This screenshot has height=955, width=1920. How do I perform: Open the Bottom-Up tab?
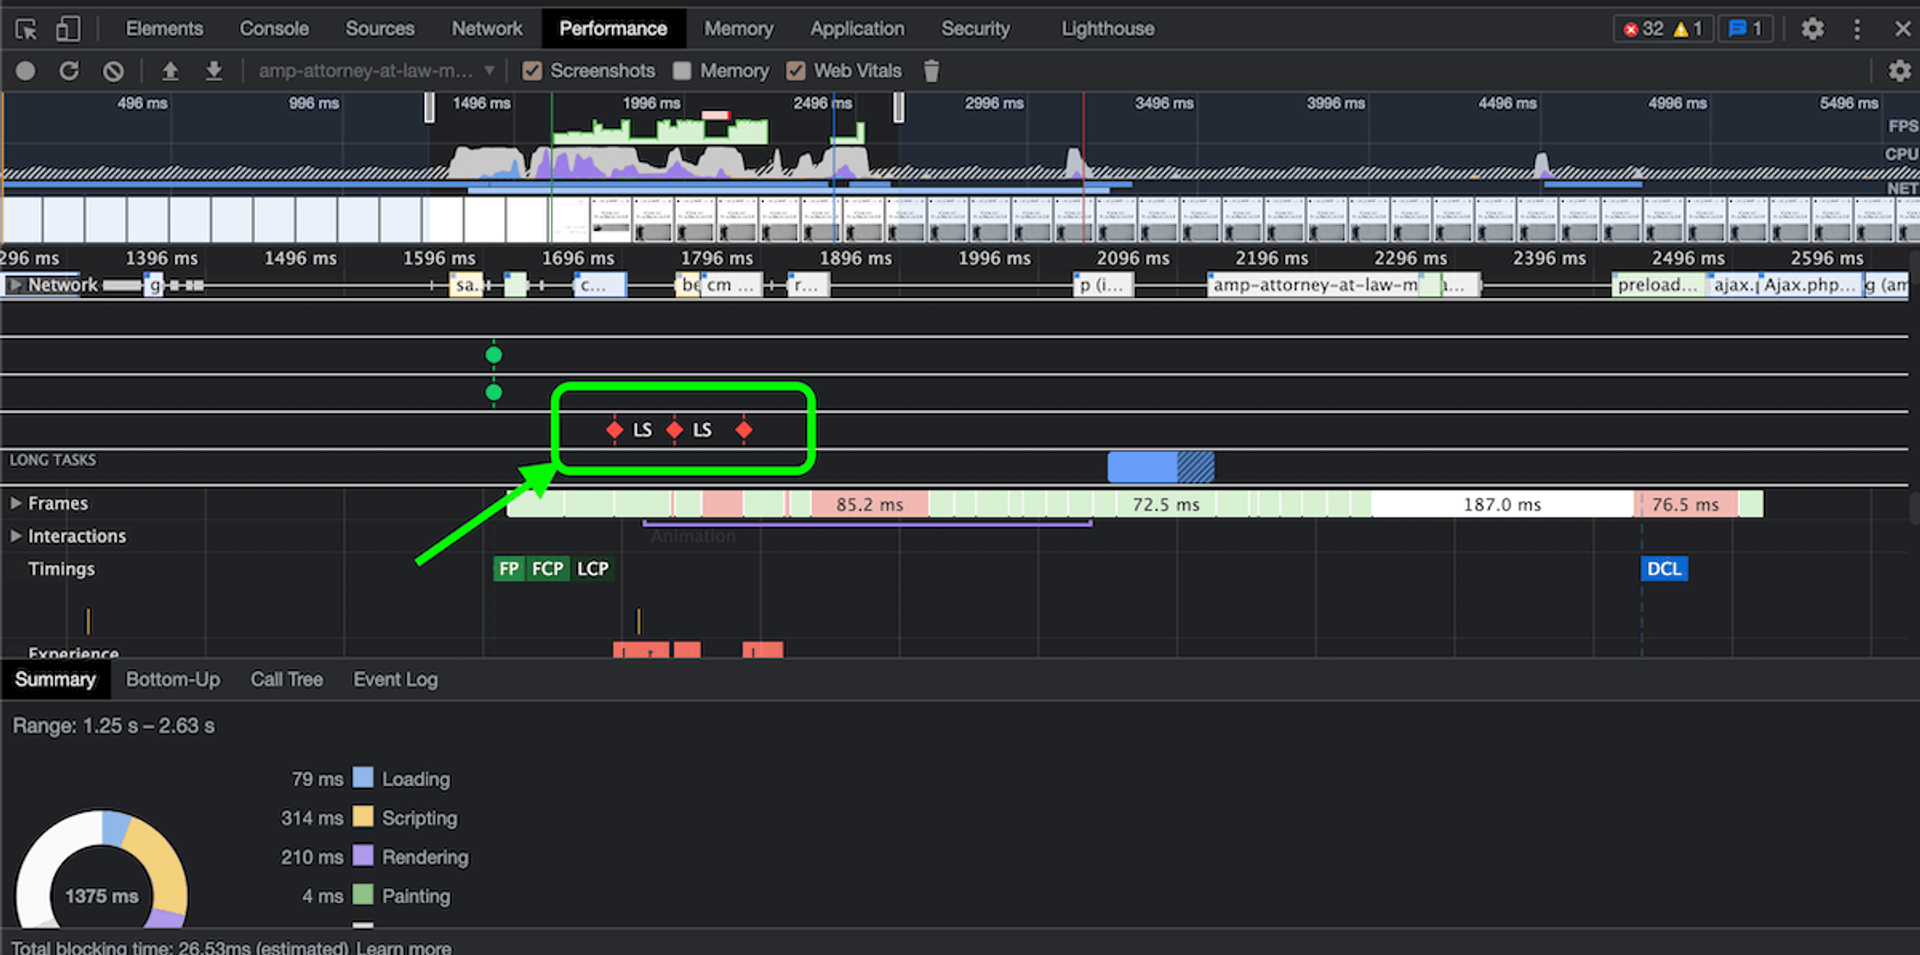(x=173, y=680)
